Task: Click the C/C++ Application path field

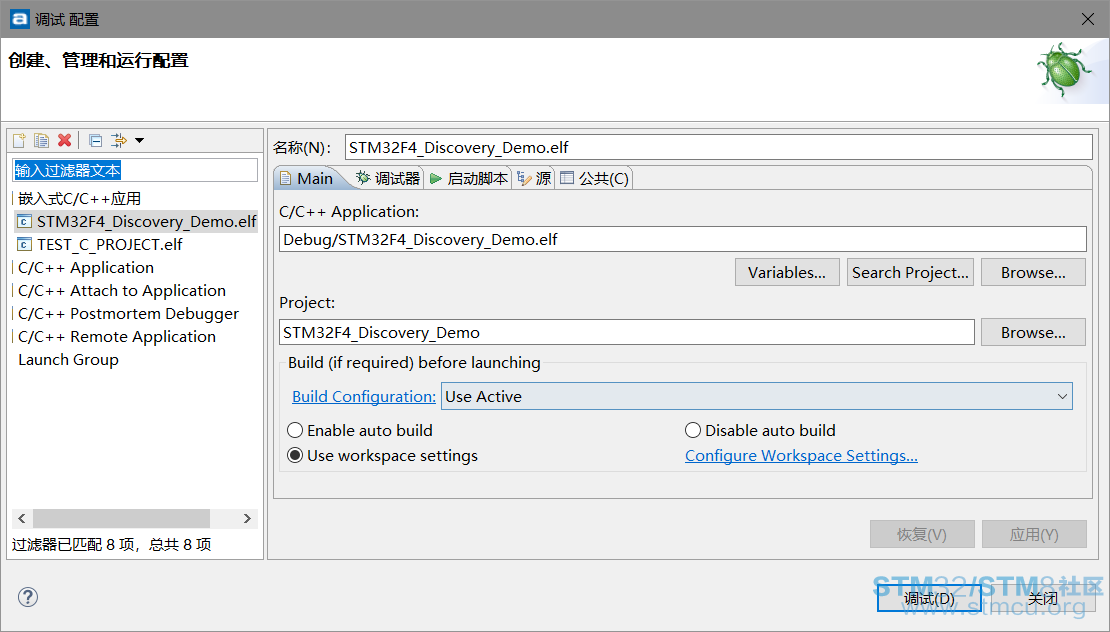Action: [682, 239]
